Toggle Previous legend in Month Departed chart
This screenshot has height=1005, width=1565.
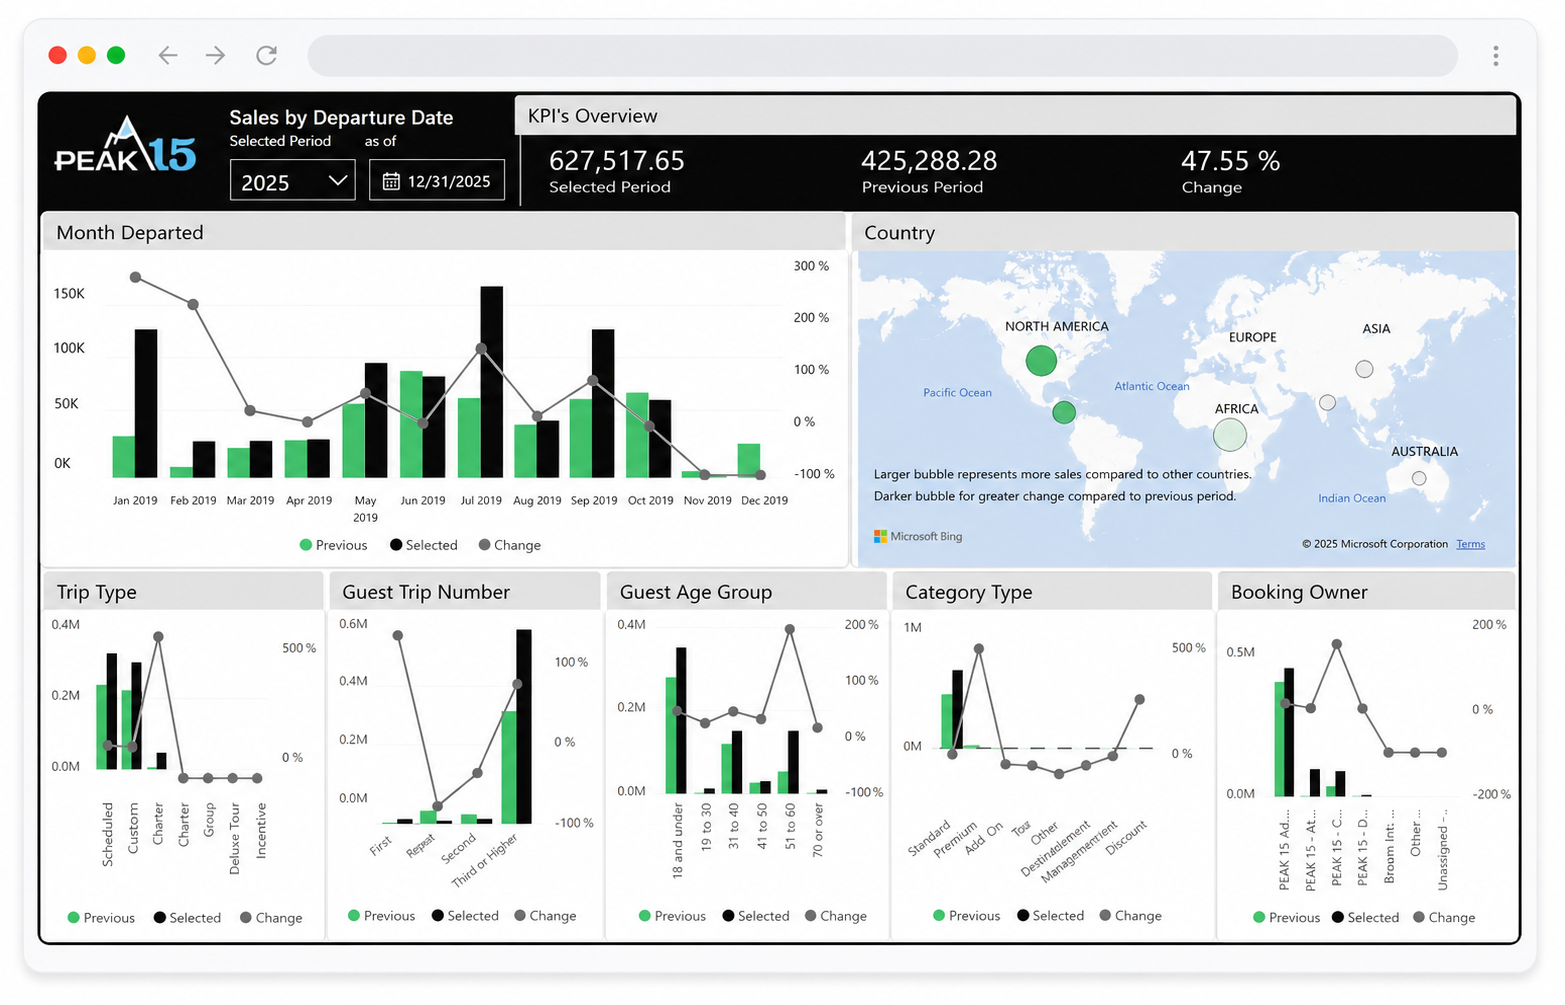click(x=334, y=545)
